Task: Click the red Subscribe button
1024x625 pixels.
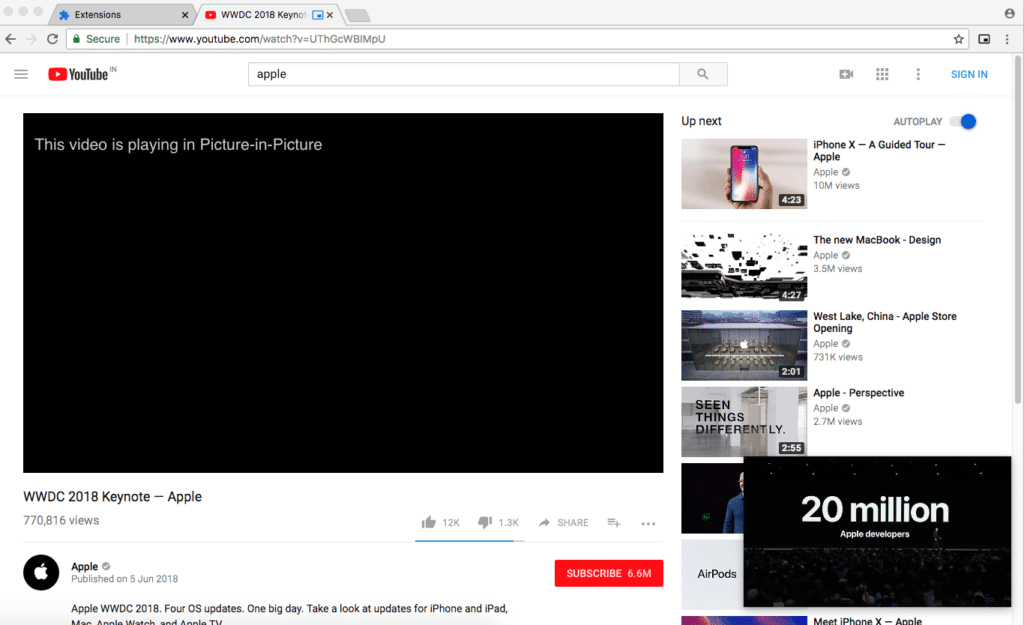Action: click(x=608, y=573)
